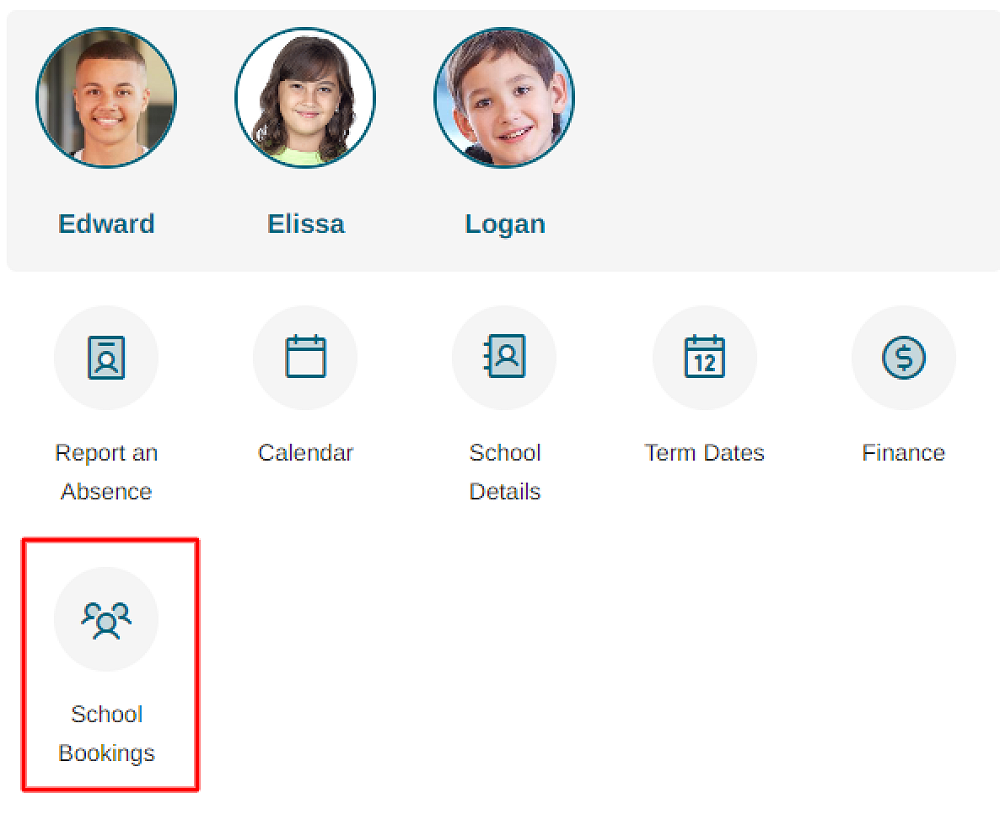Open the School Bookings people icon
Screen dimensions: 1000x815
point(106,619)
